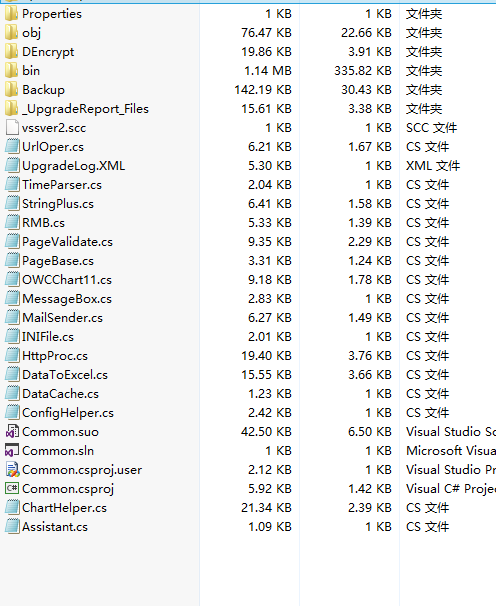
Task: Click the UrlOper.cs notepad file icon
Action: [x=12, y=147]
